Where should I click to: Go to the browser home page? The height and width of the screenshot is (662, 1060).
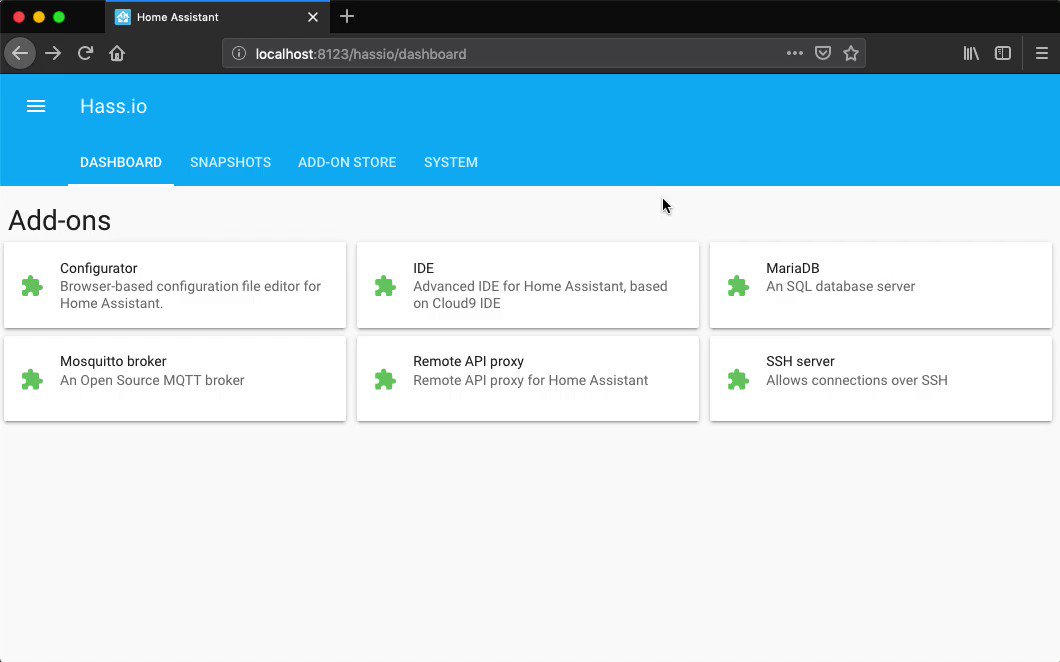117,53
